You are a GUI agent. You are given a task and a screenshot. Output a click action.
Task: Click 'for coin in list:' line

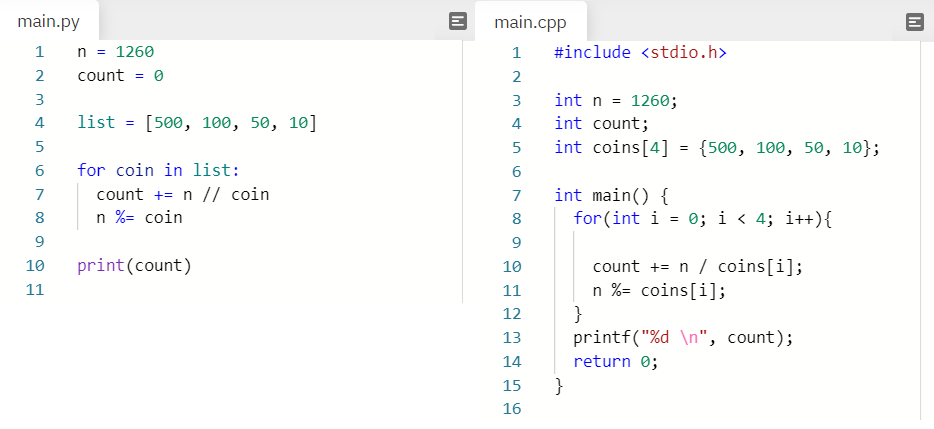(158, 171)
